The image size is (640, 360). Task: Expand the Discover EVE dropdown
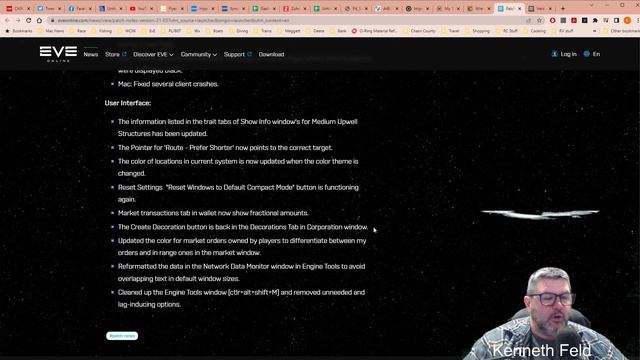[x=153, y=54]
